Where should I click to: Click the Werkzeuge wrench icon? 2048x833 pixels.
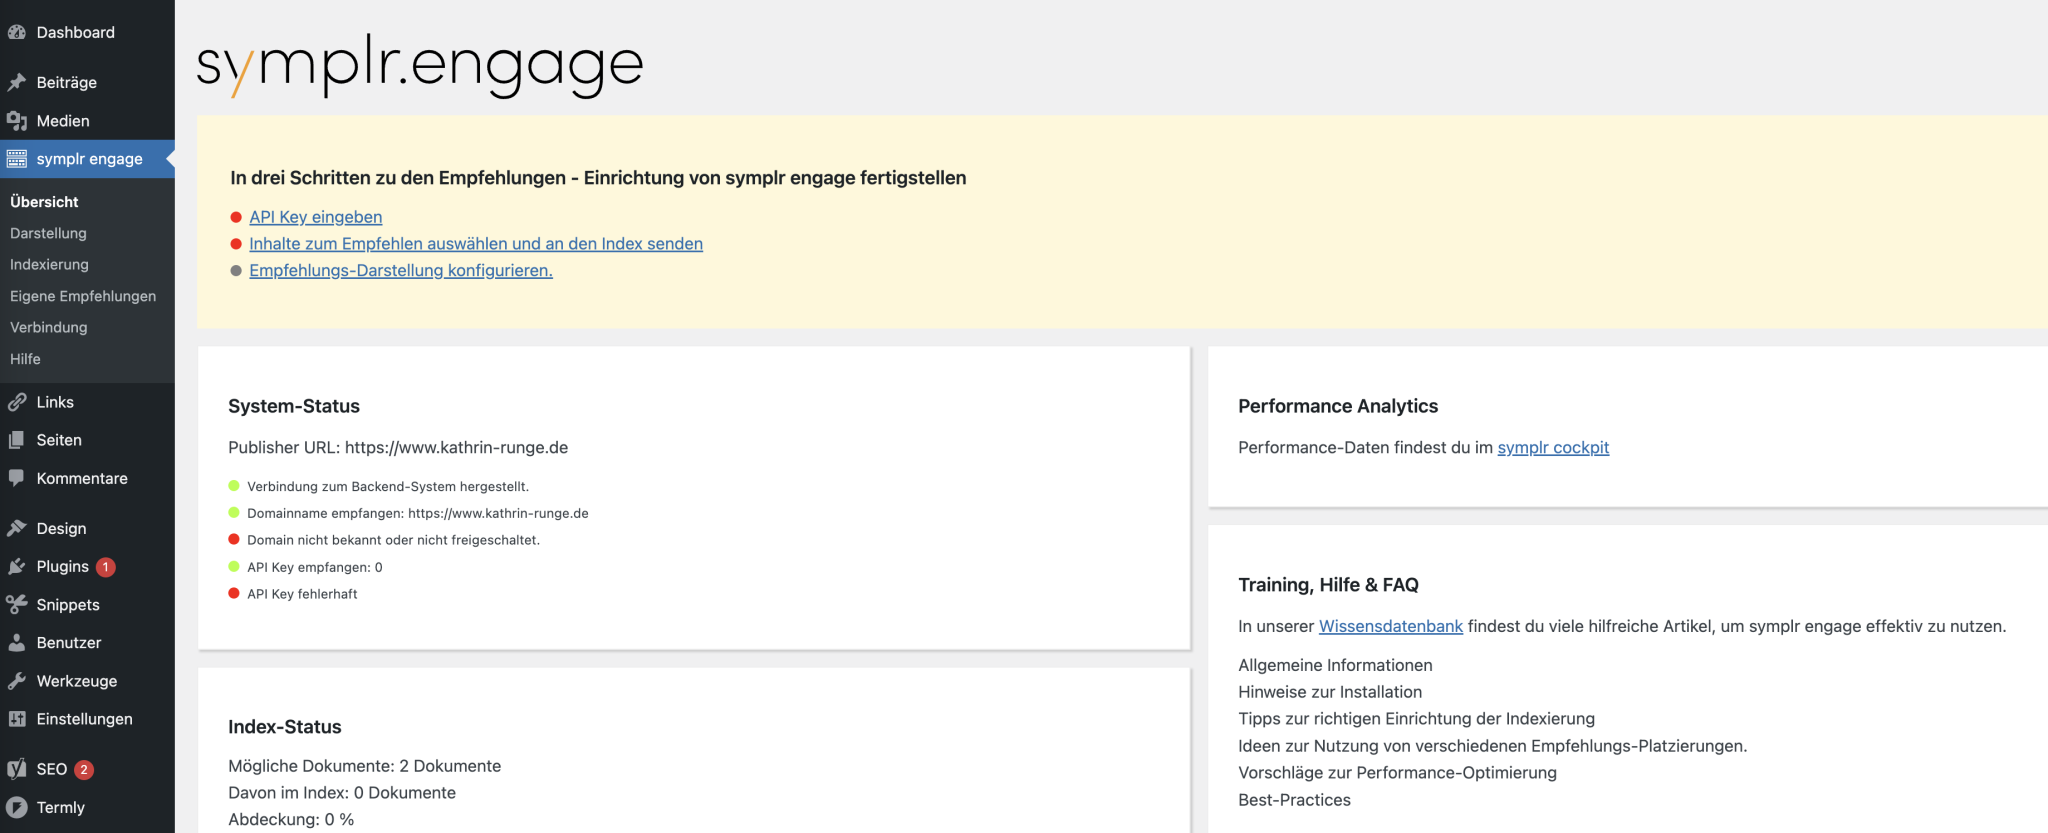(16, 681)
